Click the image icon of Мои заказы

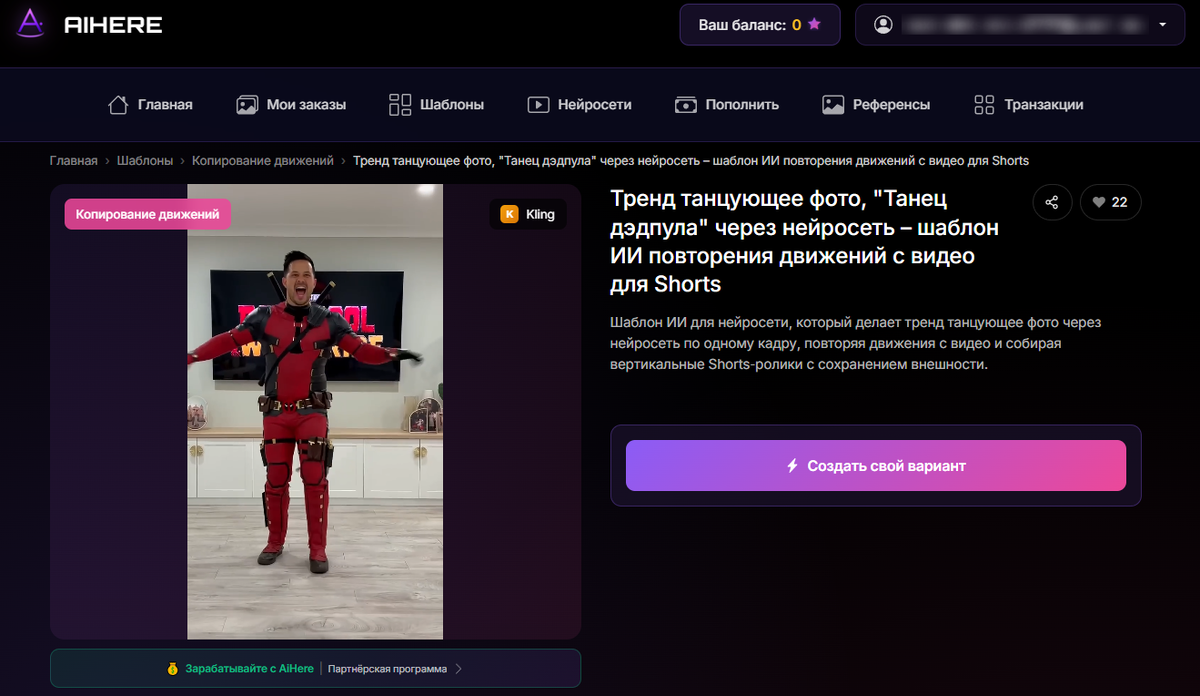click(x=247, y=104)
